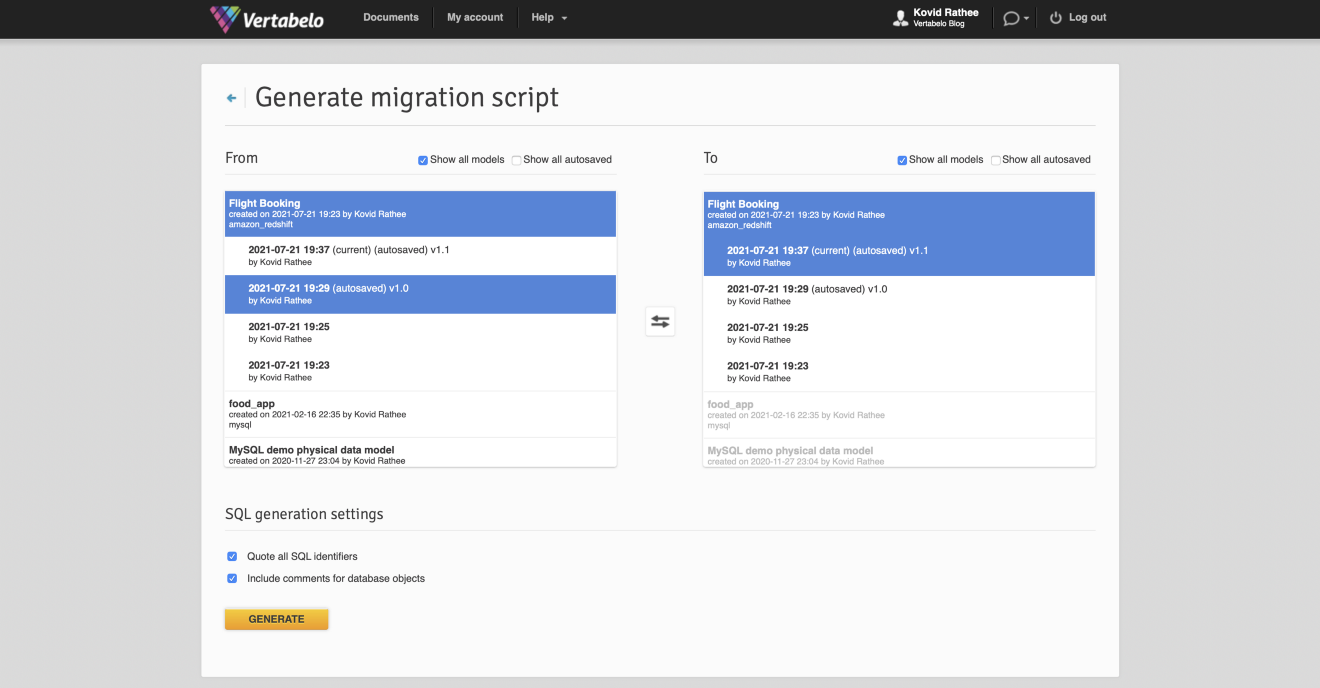Click the Vertabelo logo
Viewport: 1320px width, 688px height.
click(x=267, y=18)
